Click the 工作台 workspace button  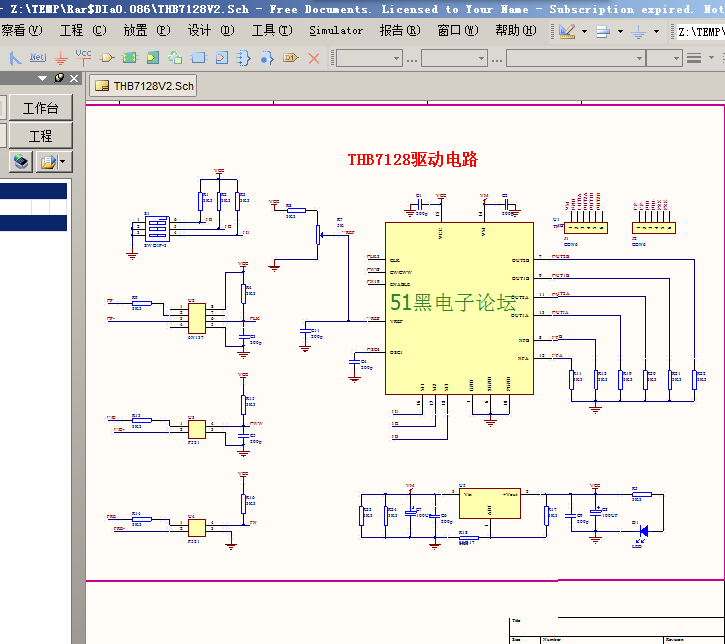point(41,108)
